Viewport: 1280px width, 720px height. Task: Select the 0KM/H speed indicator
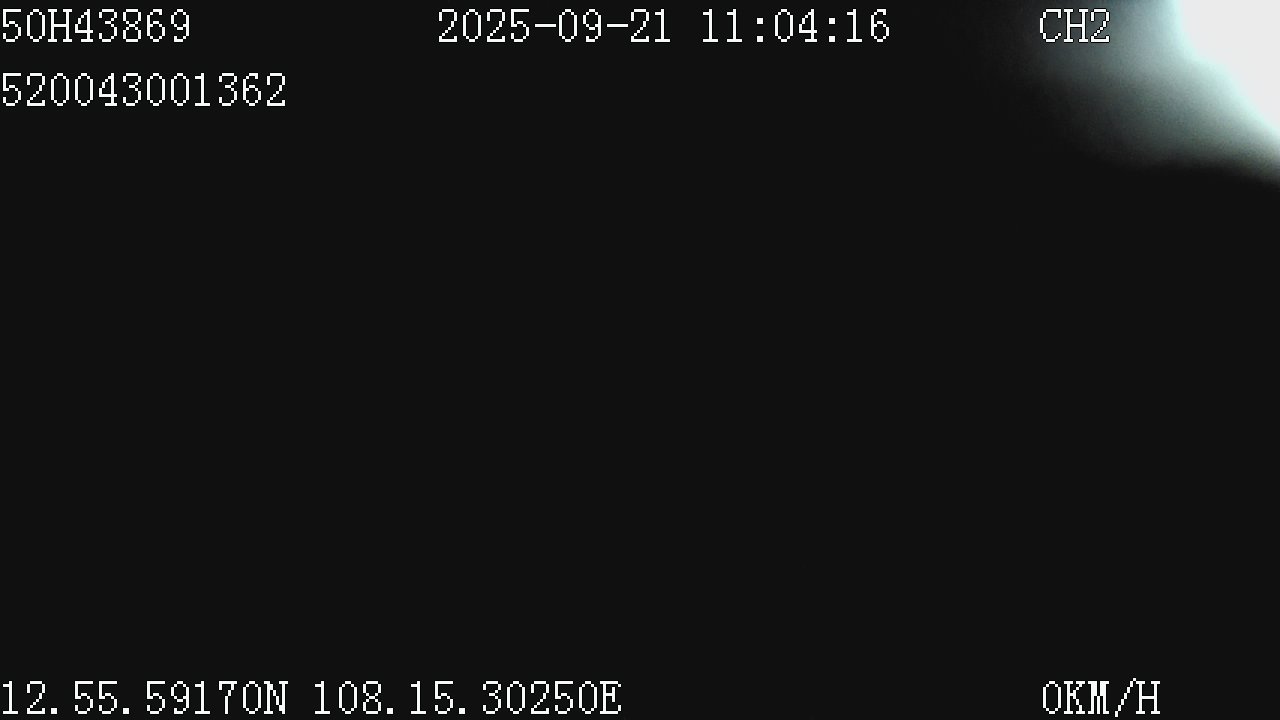pyautogui.click(x=1100, y=698)
